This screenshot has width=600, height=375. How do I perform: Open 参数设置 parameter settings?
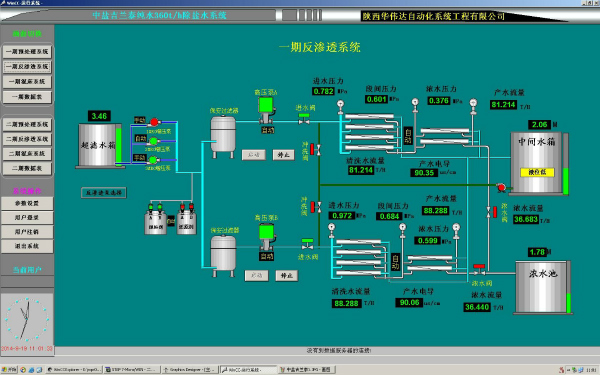27,203
